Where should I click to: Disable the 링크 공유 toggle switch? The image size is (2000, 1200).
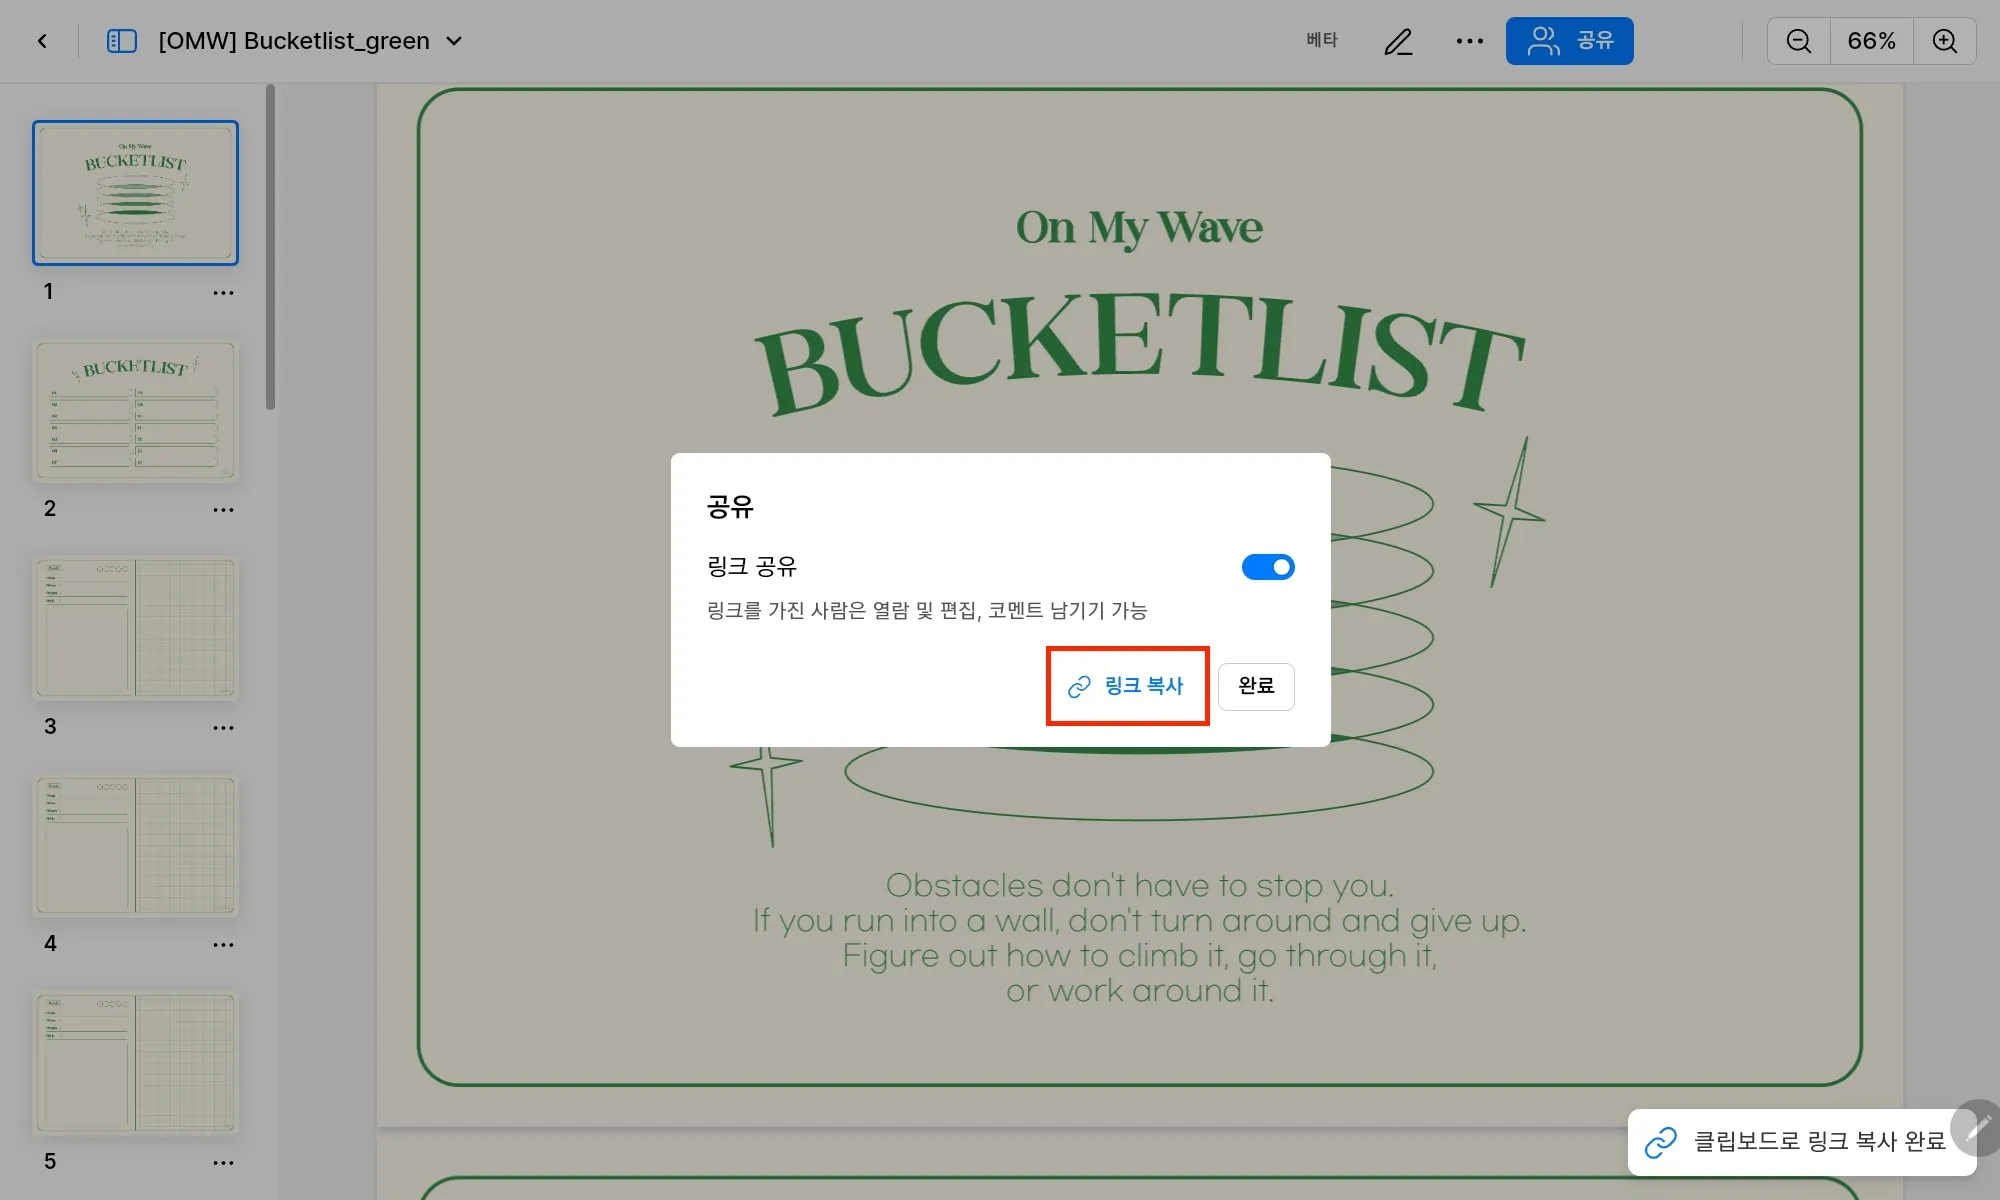click(x=1267, y=567)
